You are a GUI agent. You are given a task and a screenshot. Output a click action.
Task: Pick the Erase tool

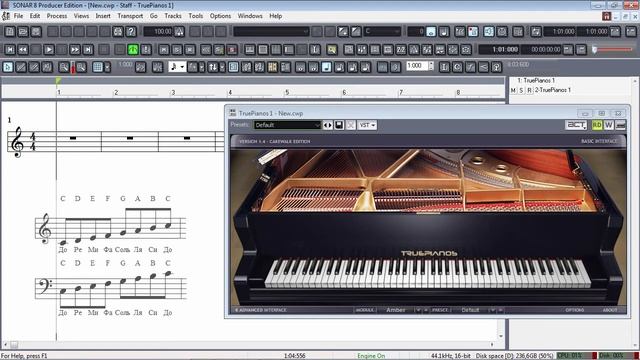click(x=34, y=67)
